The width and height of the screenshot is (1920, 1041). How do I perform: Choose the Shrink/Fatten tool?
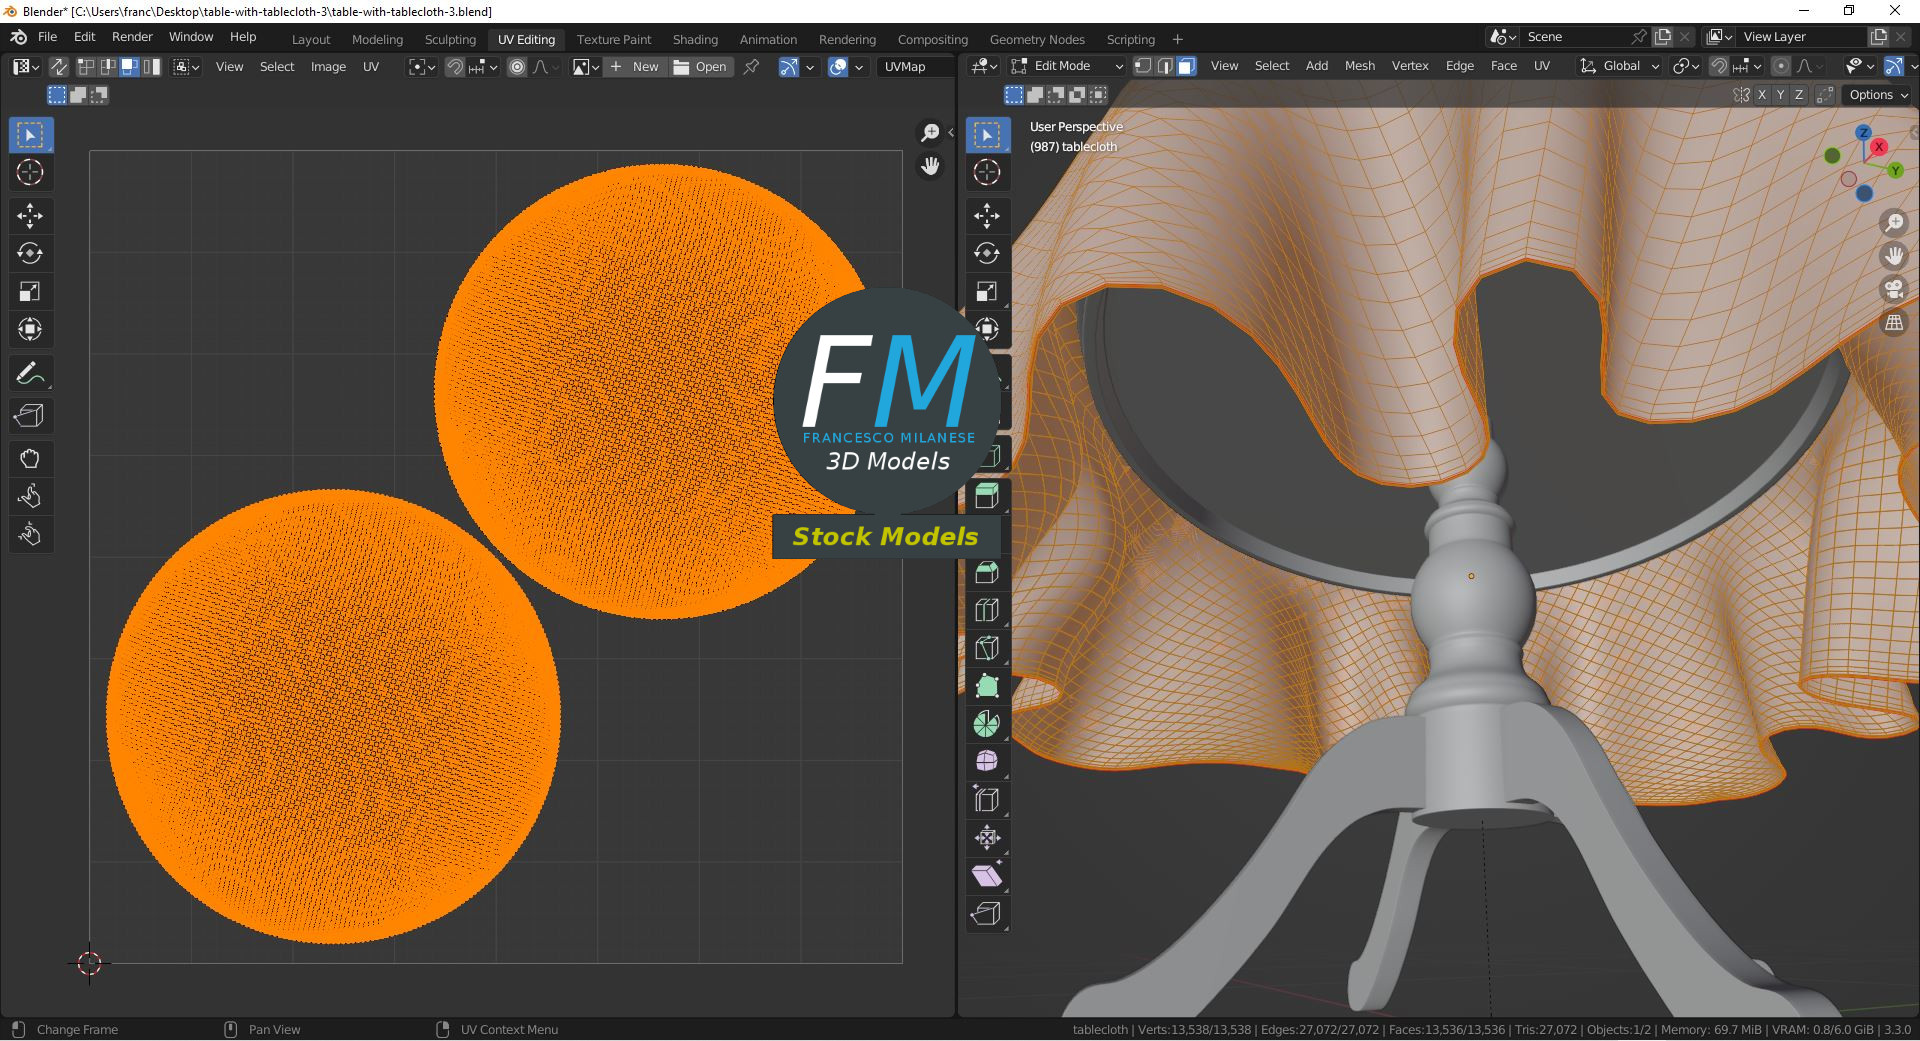click(x=987, y=838)
